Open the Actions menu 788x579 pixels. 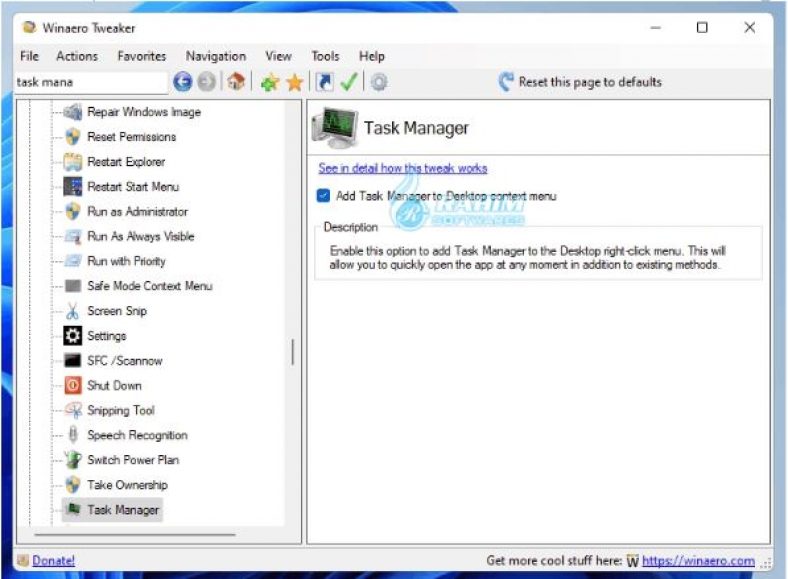77,56
